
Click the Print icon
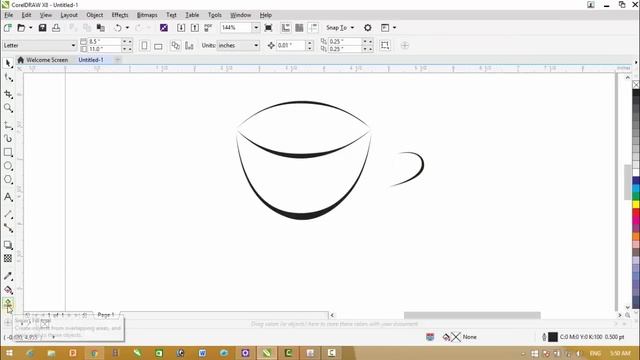[56, 28]
